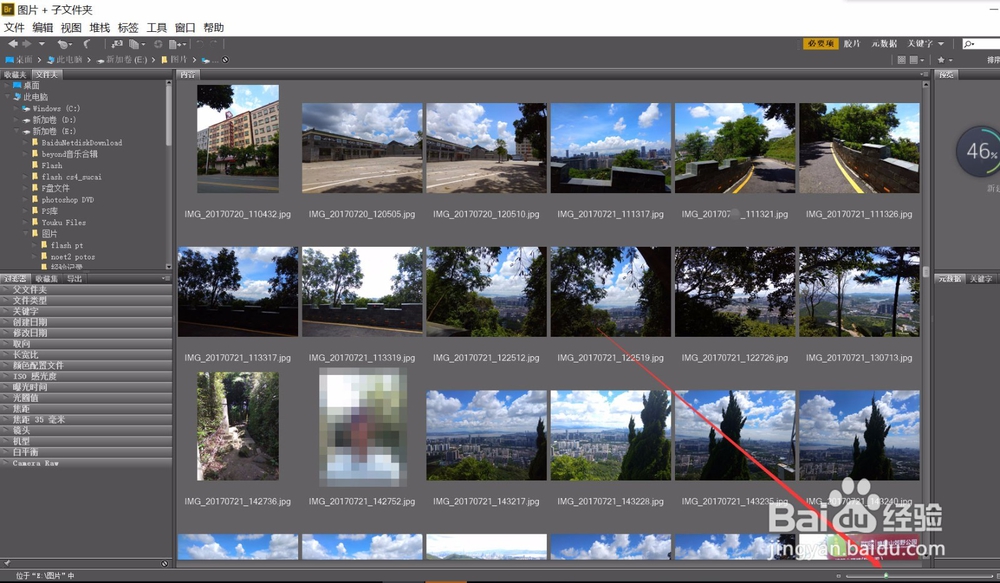Open the 文件 menu
The image size is (1000, 583).
(x=14, y=27)
